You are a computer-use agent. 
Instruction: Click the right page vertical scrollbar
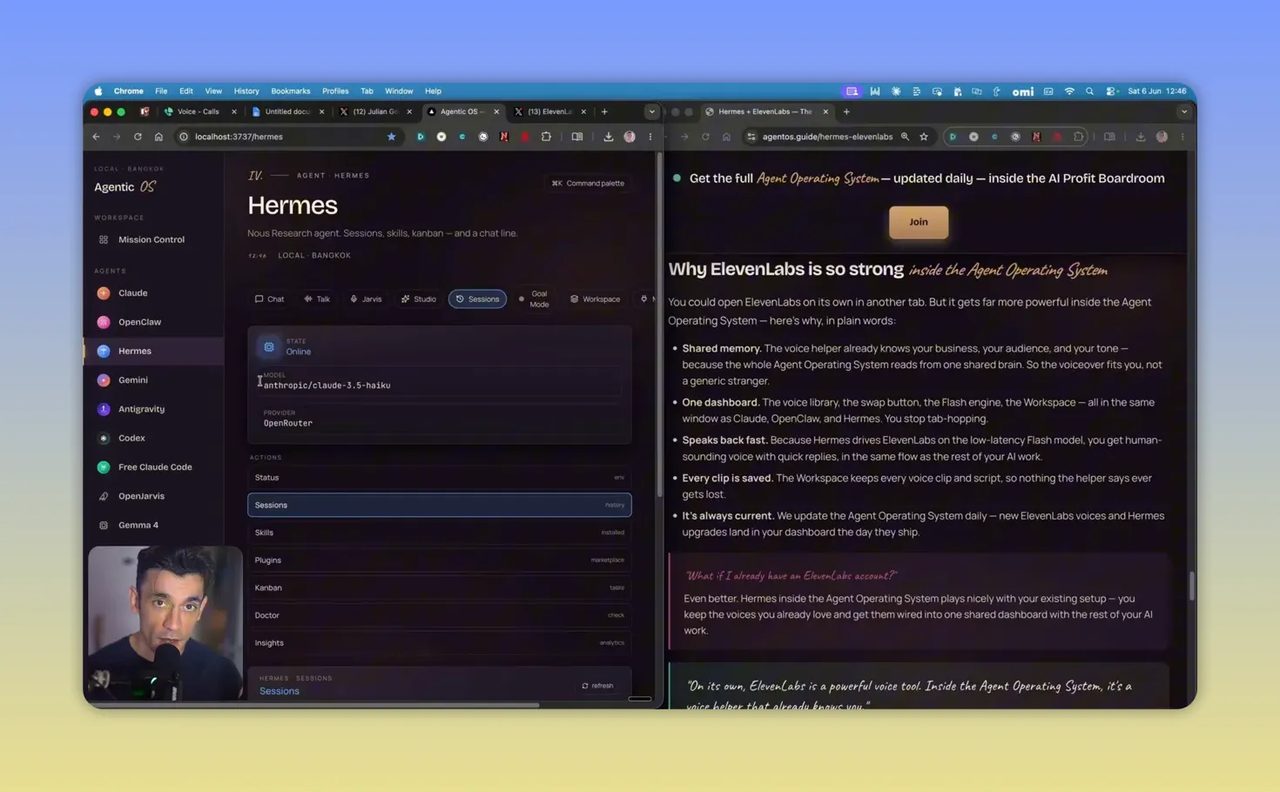1191,585
